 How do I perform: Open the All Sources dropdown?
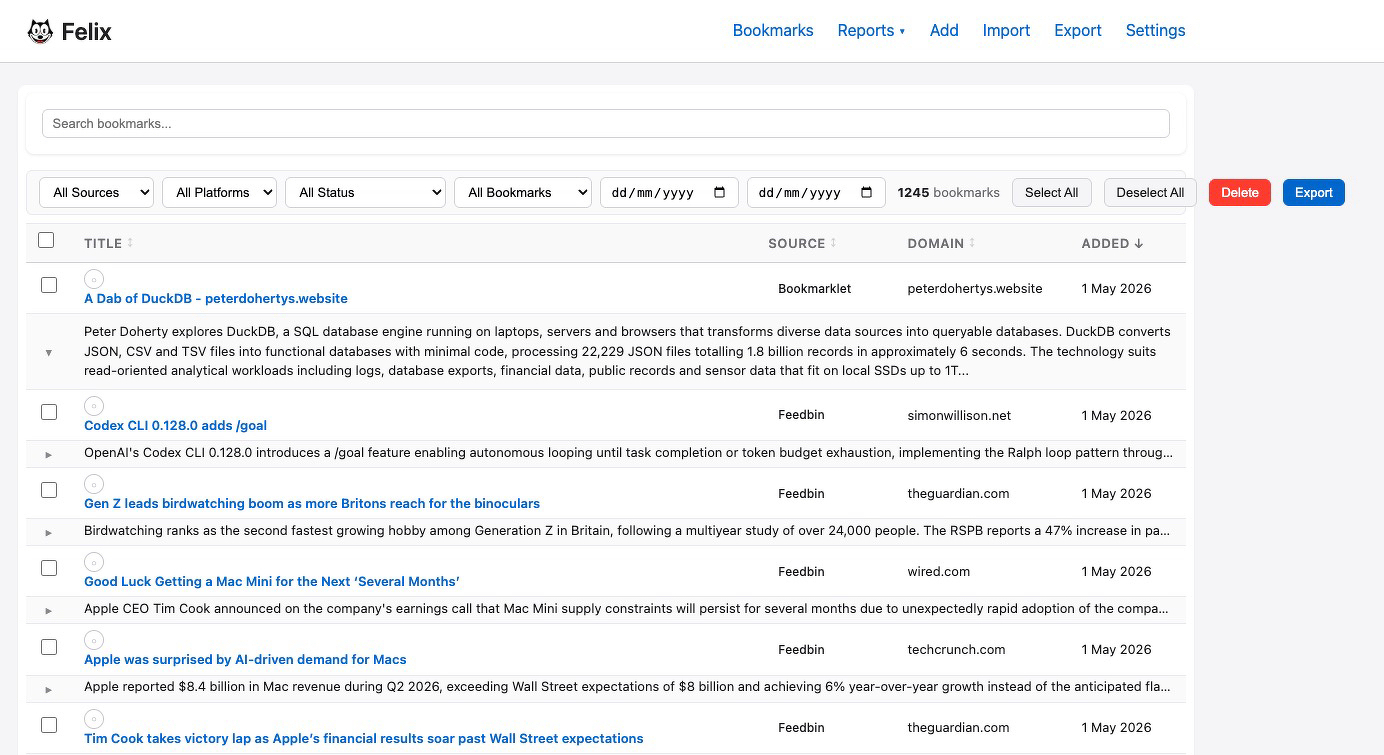(x=96, y=192)
